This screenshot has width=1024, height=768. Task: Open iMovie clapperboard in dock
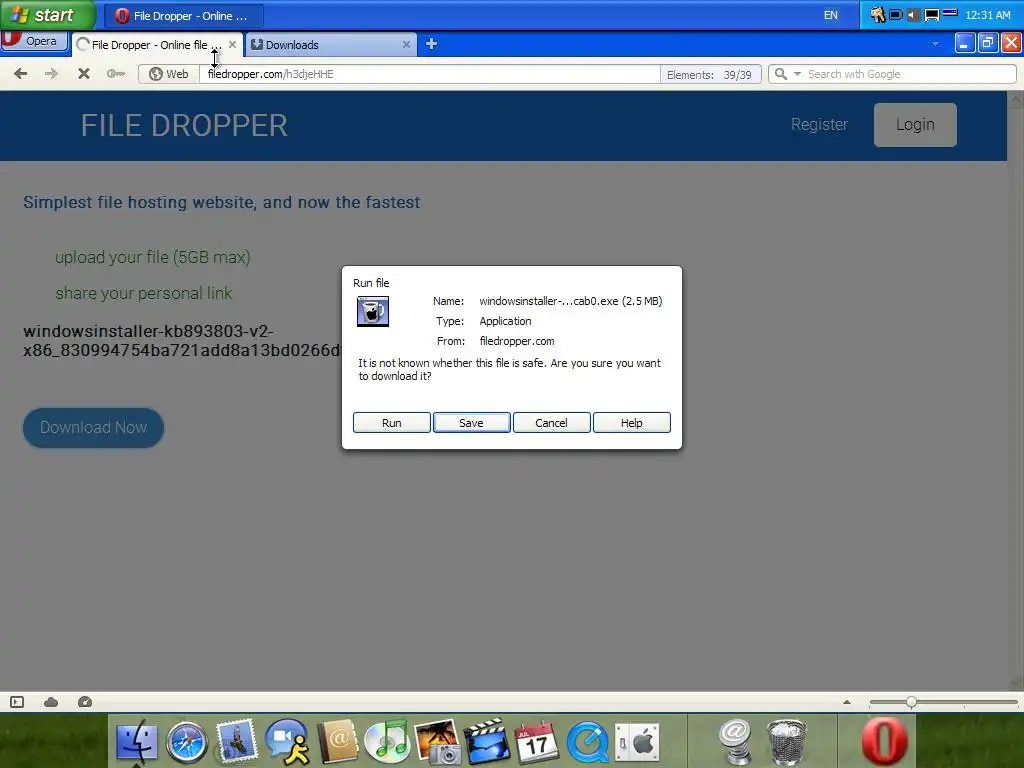[x=487, y=741]
